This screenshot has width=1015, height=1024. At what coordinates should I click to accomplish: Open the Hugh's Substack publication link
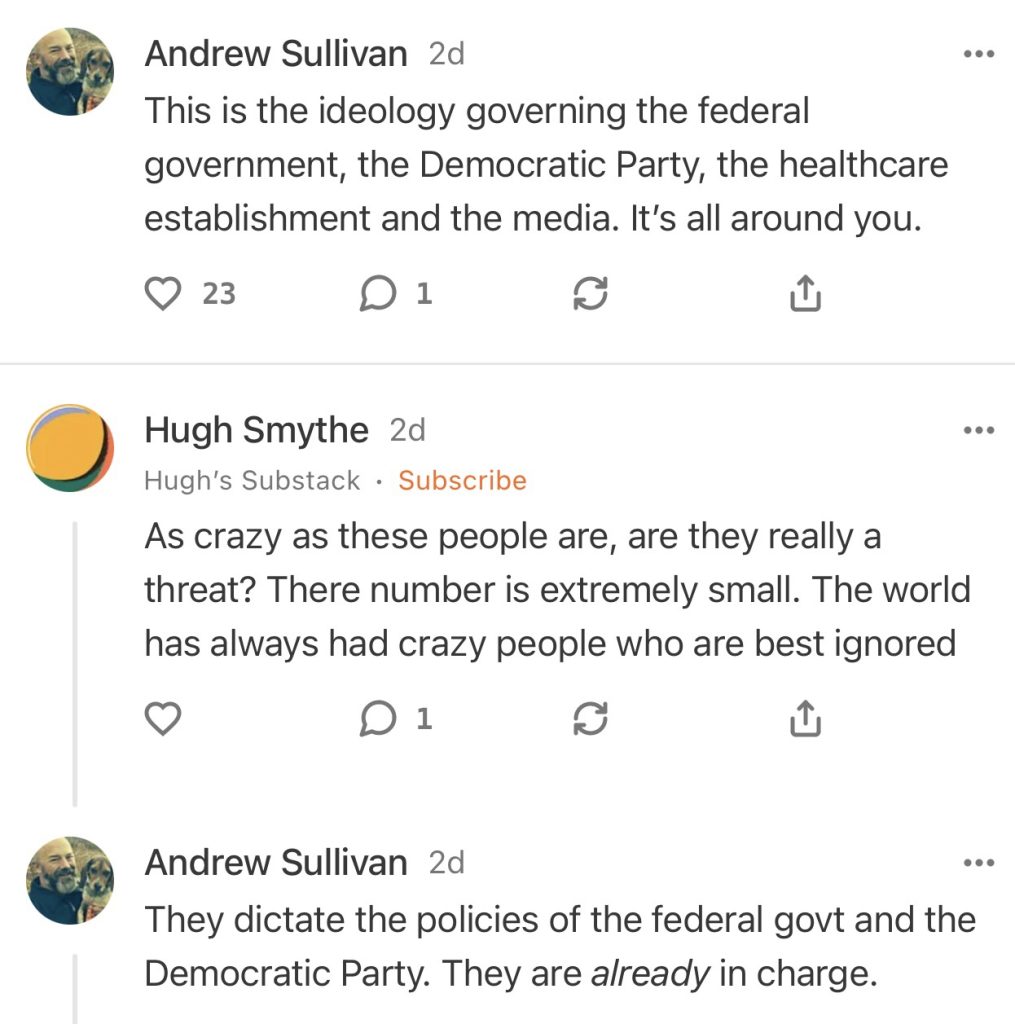(x=252, y=481)
